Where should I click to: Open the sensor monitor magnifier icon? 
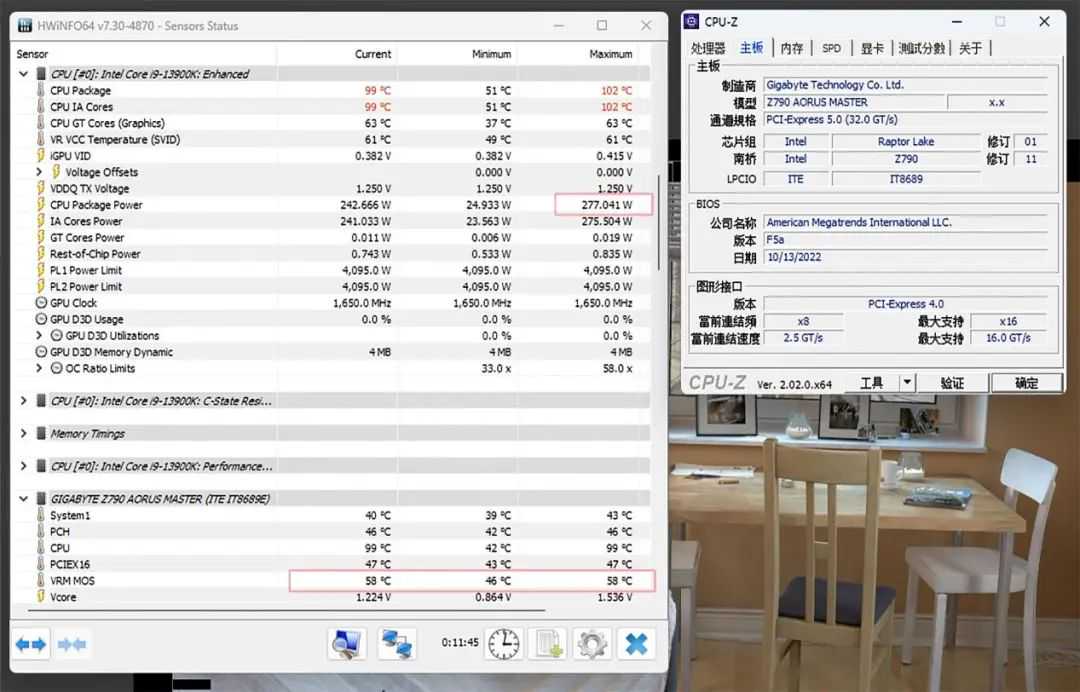tap(347, 644)
